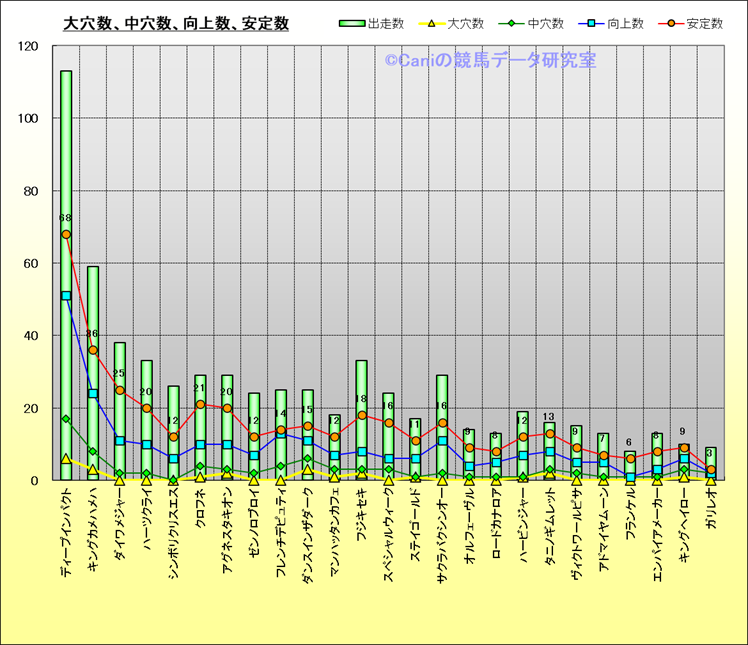The image size is (748, 645).
Task: Click the ©Caniの競馬データ研究室 watermark text
Action: [x=490, y=62]
